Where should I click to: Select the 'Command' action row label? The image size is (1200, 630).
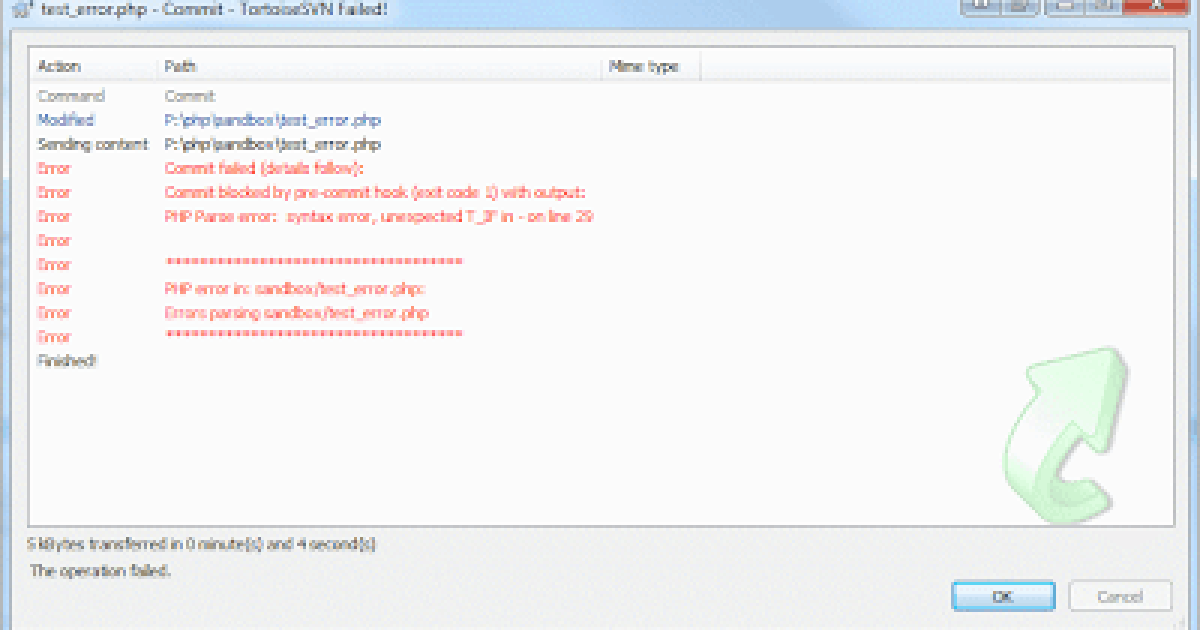[71, 97]
